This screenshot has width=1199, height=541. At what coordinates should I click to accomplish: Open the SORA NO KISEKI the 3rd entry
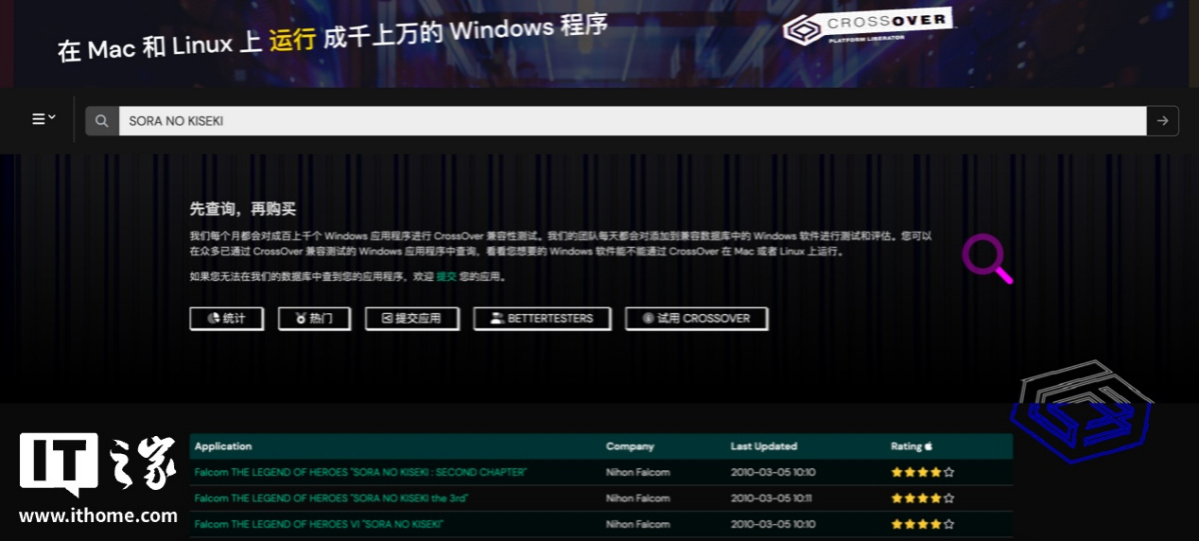point(331,498)
